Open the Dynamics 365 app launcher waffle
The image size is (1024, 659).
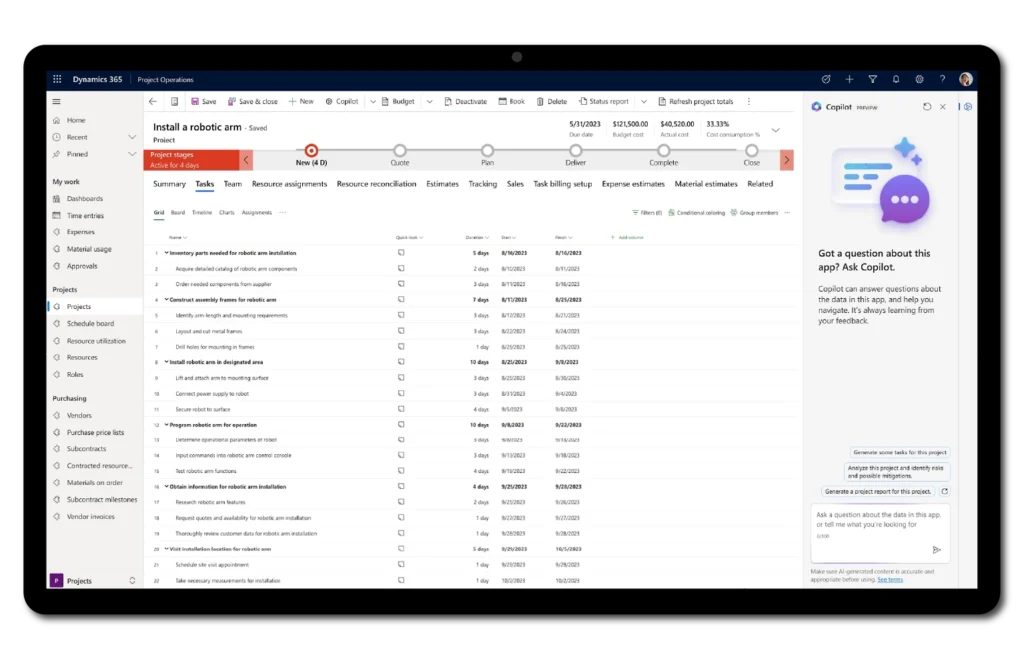(57, 79)
